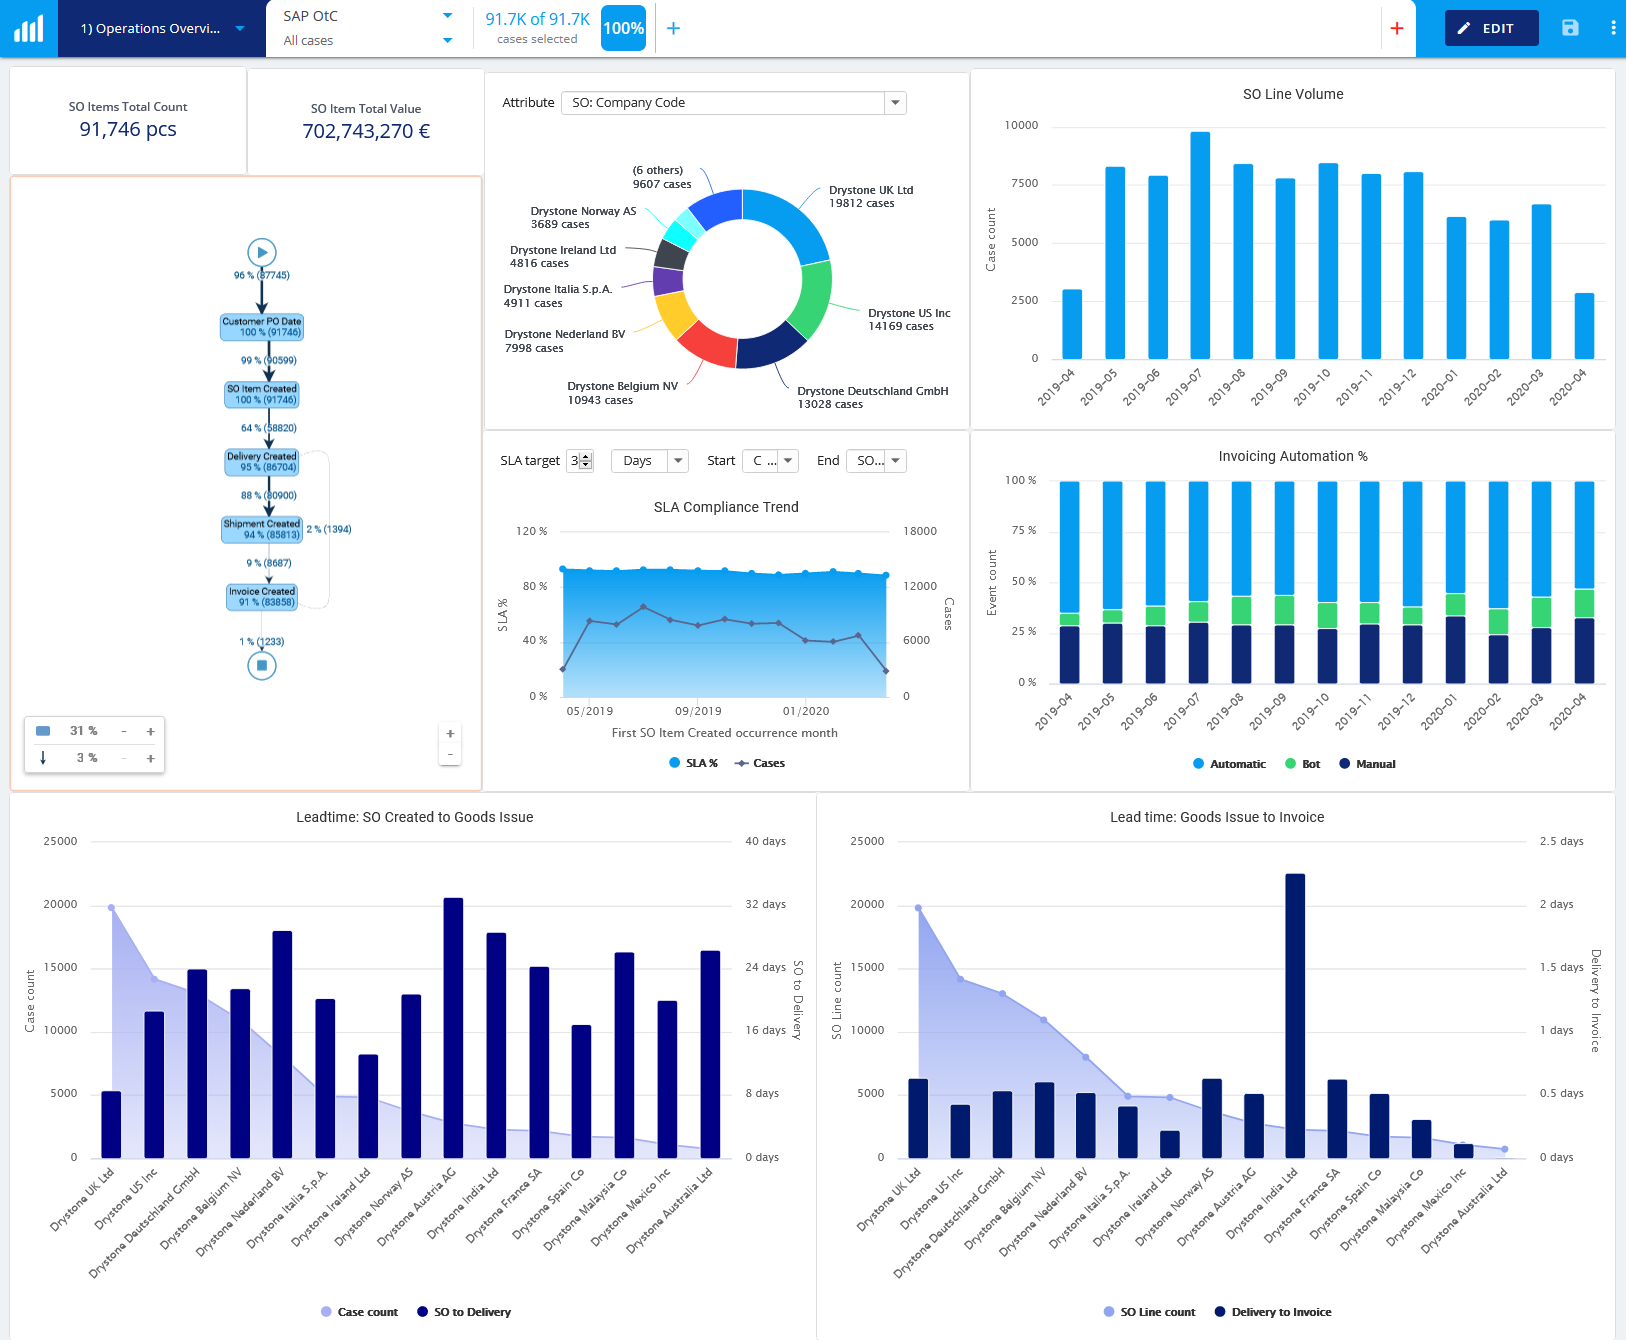Hide the Case count series in leadtime legend
Image resolution: width=1627 pixels, height=1342 pixels.
(358, 1312)
